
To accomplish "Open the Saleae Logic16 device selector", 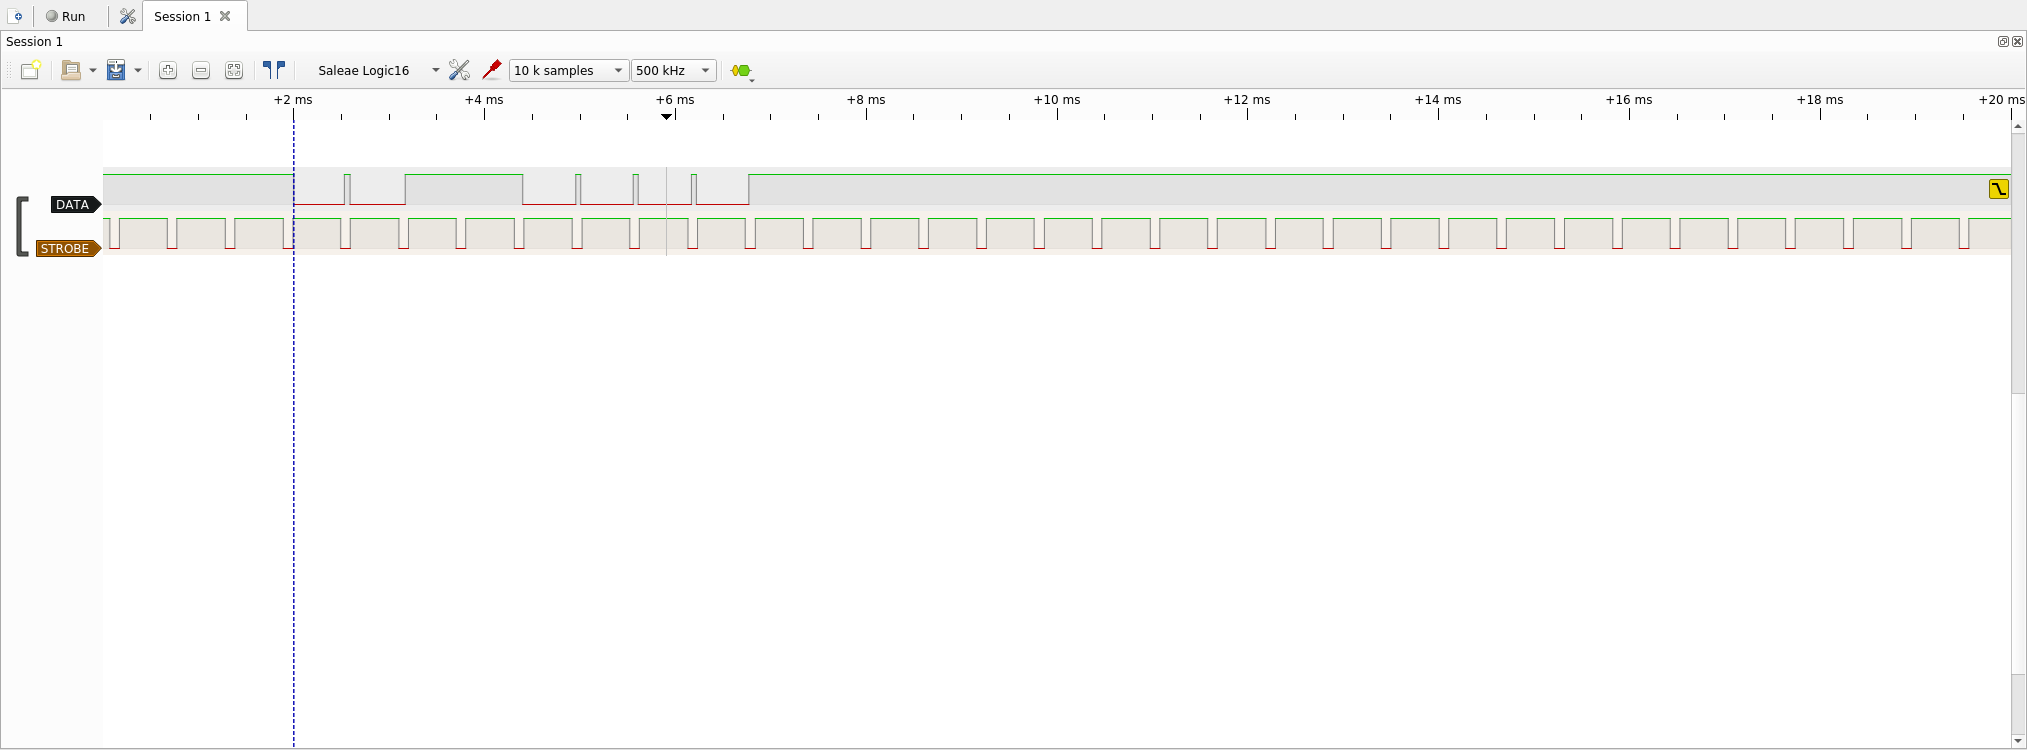I will pyautogui.click(x=377, y=70).
